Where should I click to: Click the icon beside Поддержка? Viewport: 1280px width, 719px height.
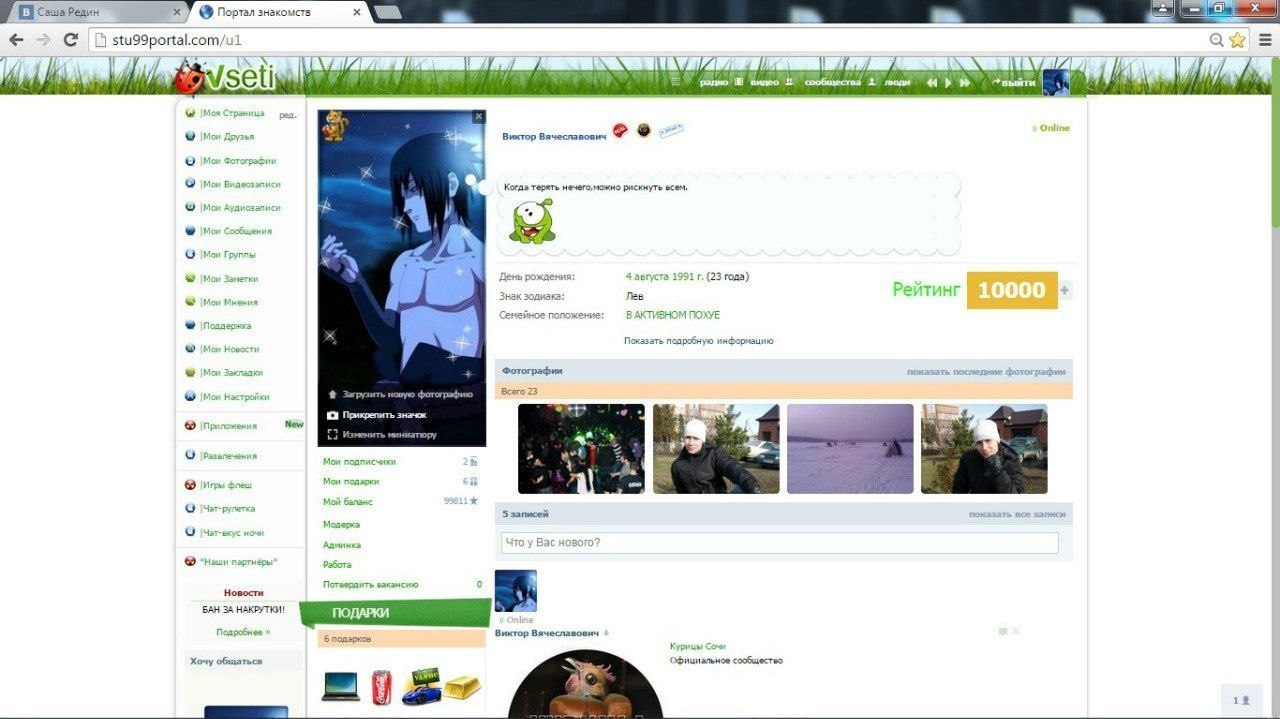coord(191,326)
